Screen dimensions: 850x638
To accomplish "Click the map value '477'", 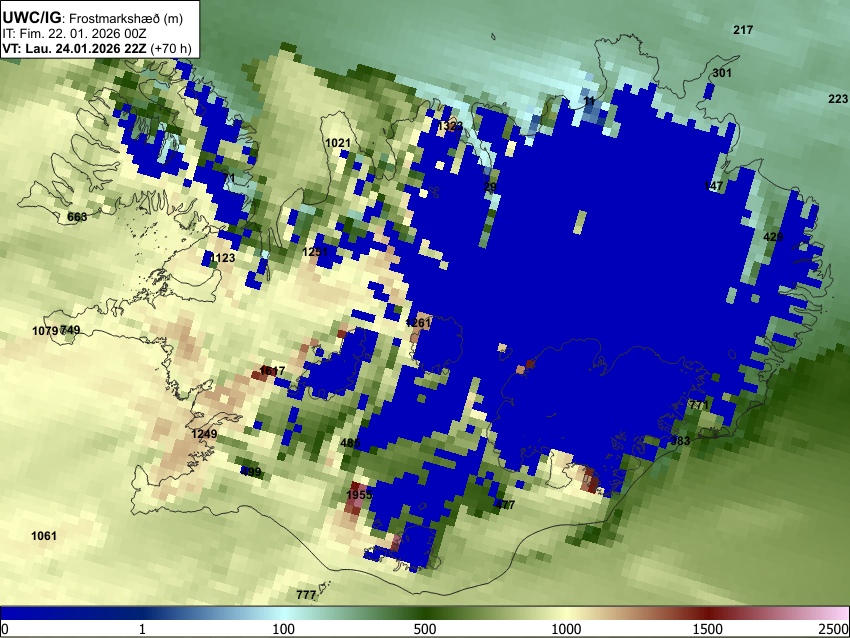I will [x=505, y=505].
